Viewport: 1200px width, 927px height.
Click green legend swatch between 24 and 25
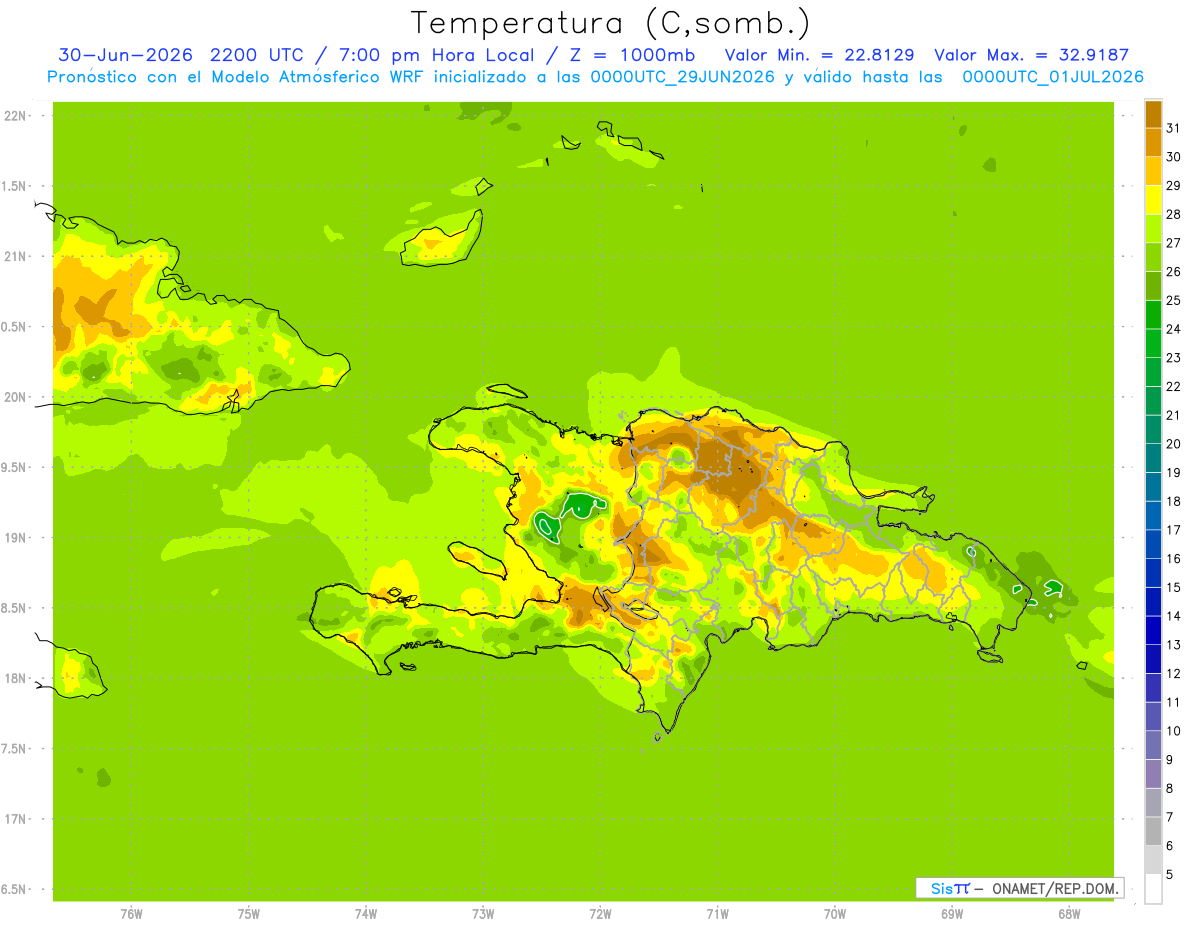click(1153, 314)
